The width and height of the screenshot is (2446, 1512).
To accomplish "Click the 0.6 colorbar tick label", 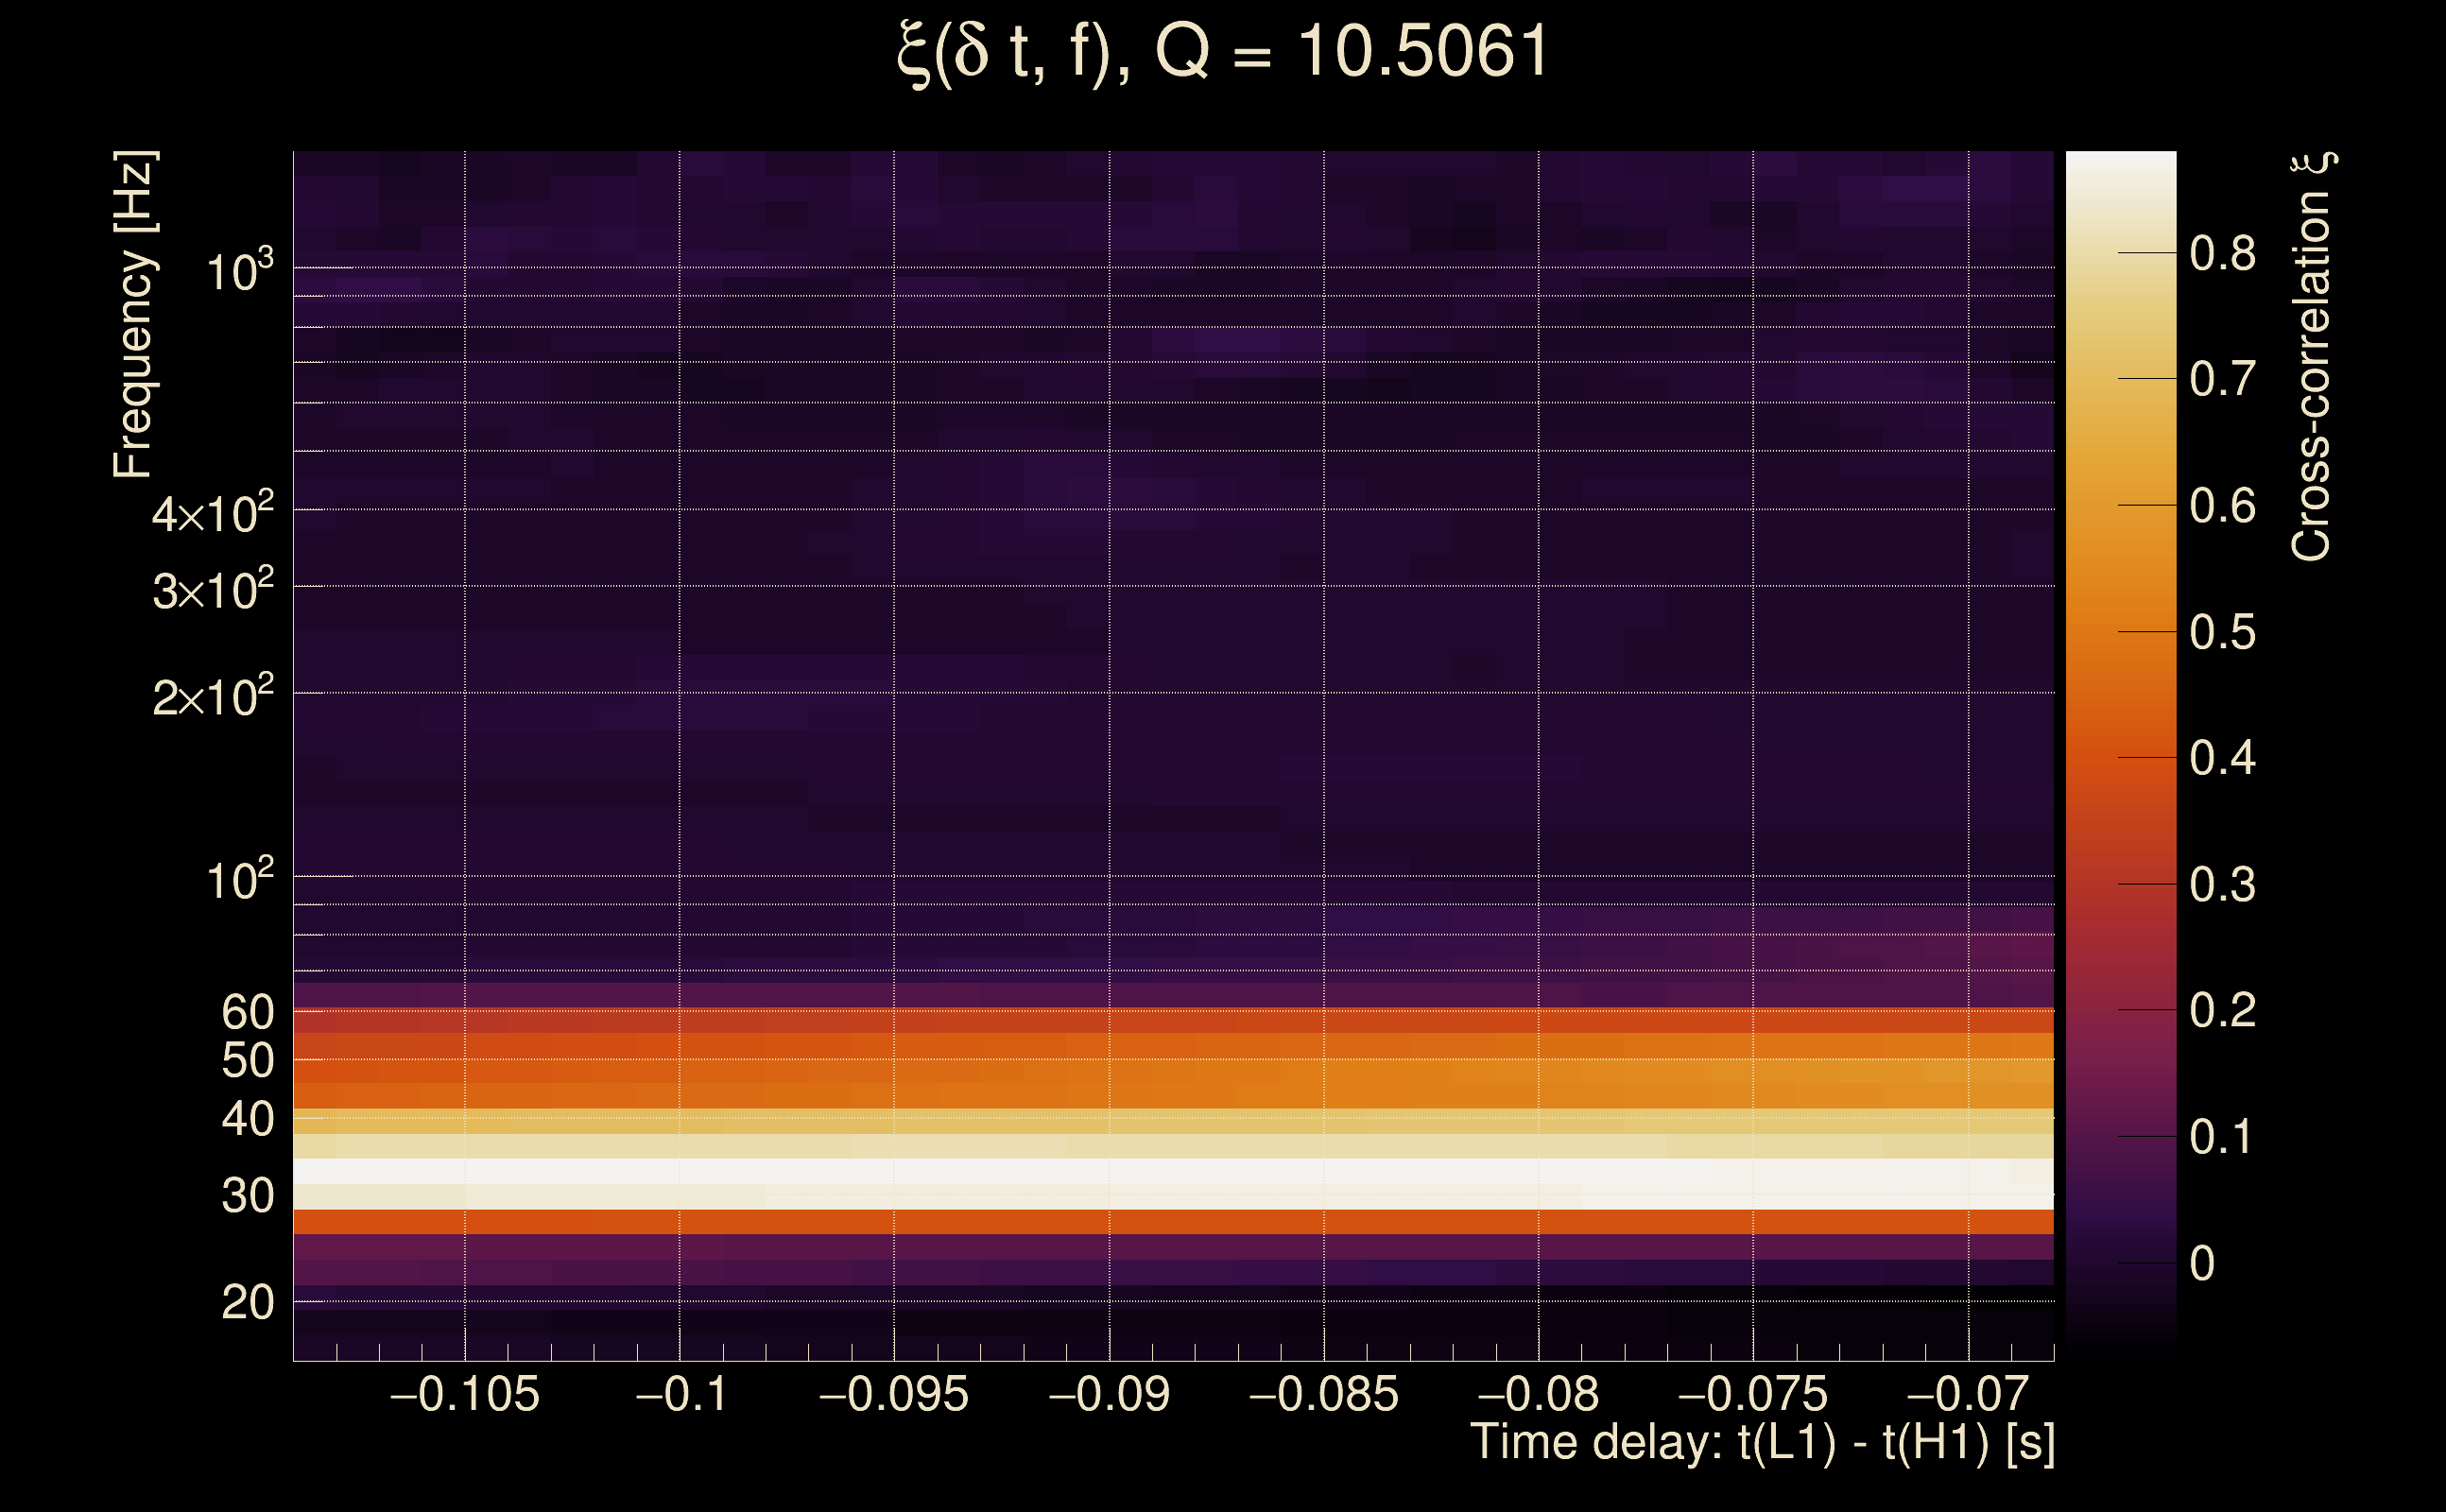I will (2222, 506).
